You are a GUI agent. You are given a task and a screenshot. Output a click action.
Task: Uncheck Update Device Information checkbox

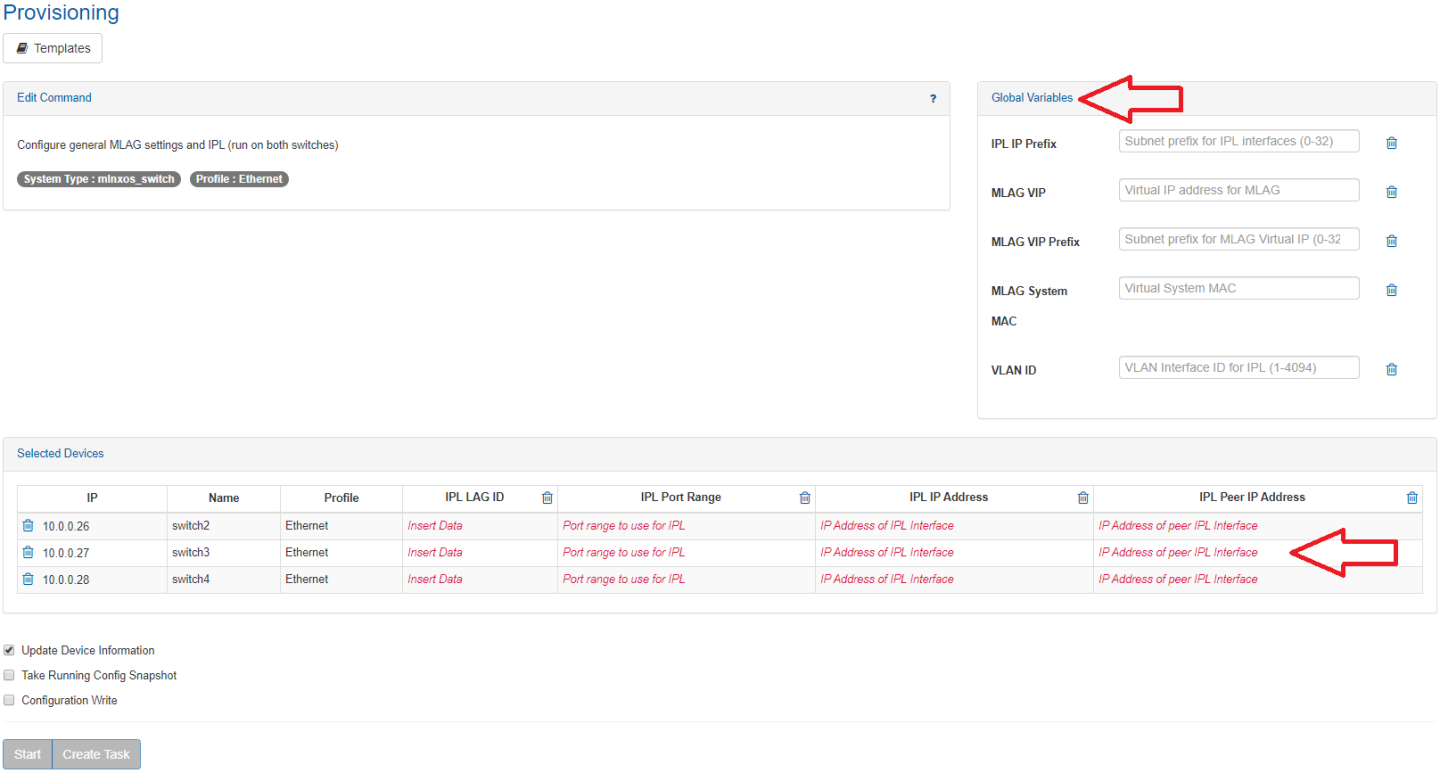(x=9, y=650)
